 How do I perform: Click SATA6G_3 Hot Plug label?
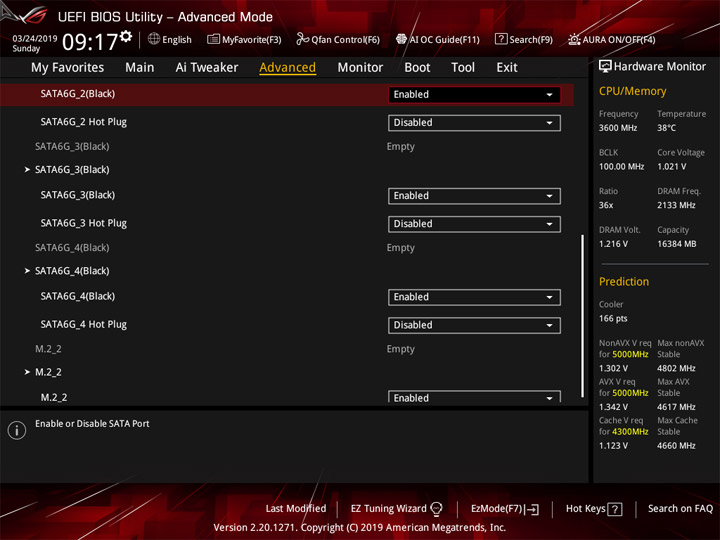[84, 223]
